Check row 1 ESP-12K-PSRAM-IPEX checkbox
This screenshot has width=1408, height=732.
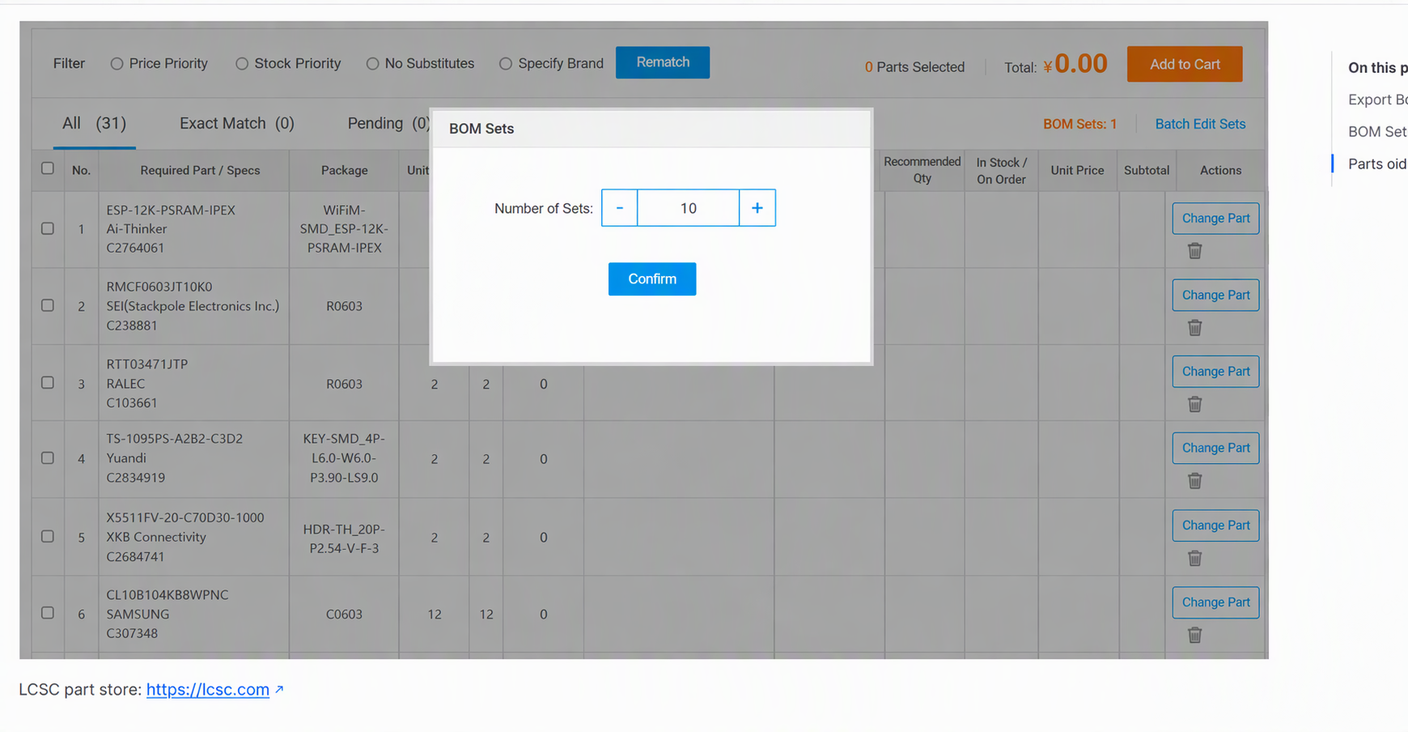[x=47, y=228]
